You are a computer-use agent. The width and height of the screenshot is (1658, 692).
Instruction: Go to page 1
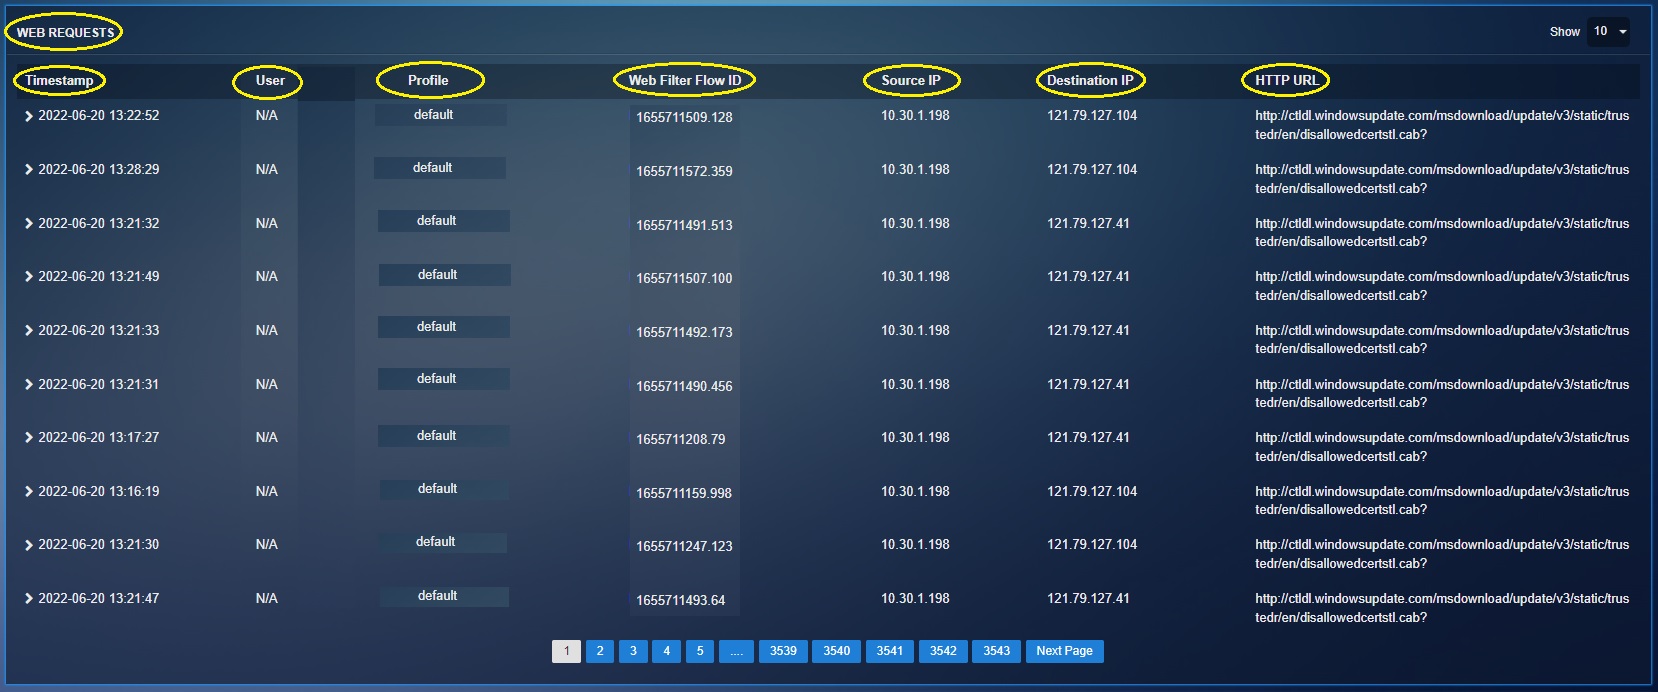[566, 651]
